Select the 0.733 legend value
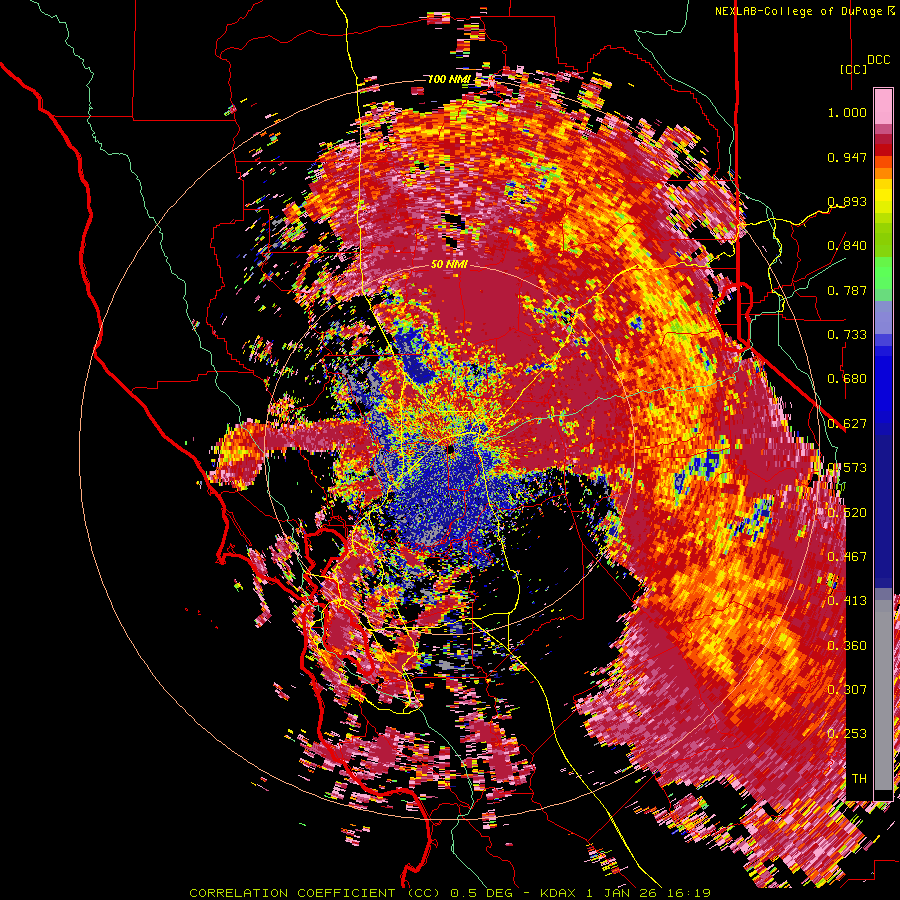The height and width of the screenshot is (900, 900). pos(847,335)
